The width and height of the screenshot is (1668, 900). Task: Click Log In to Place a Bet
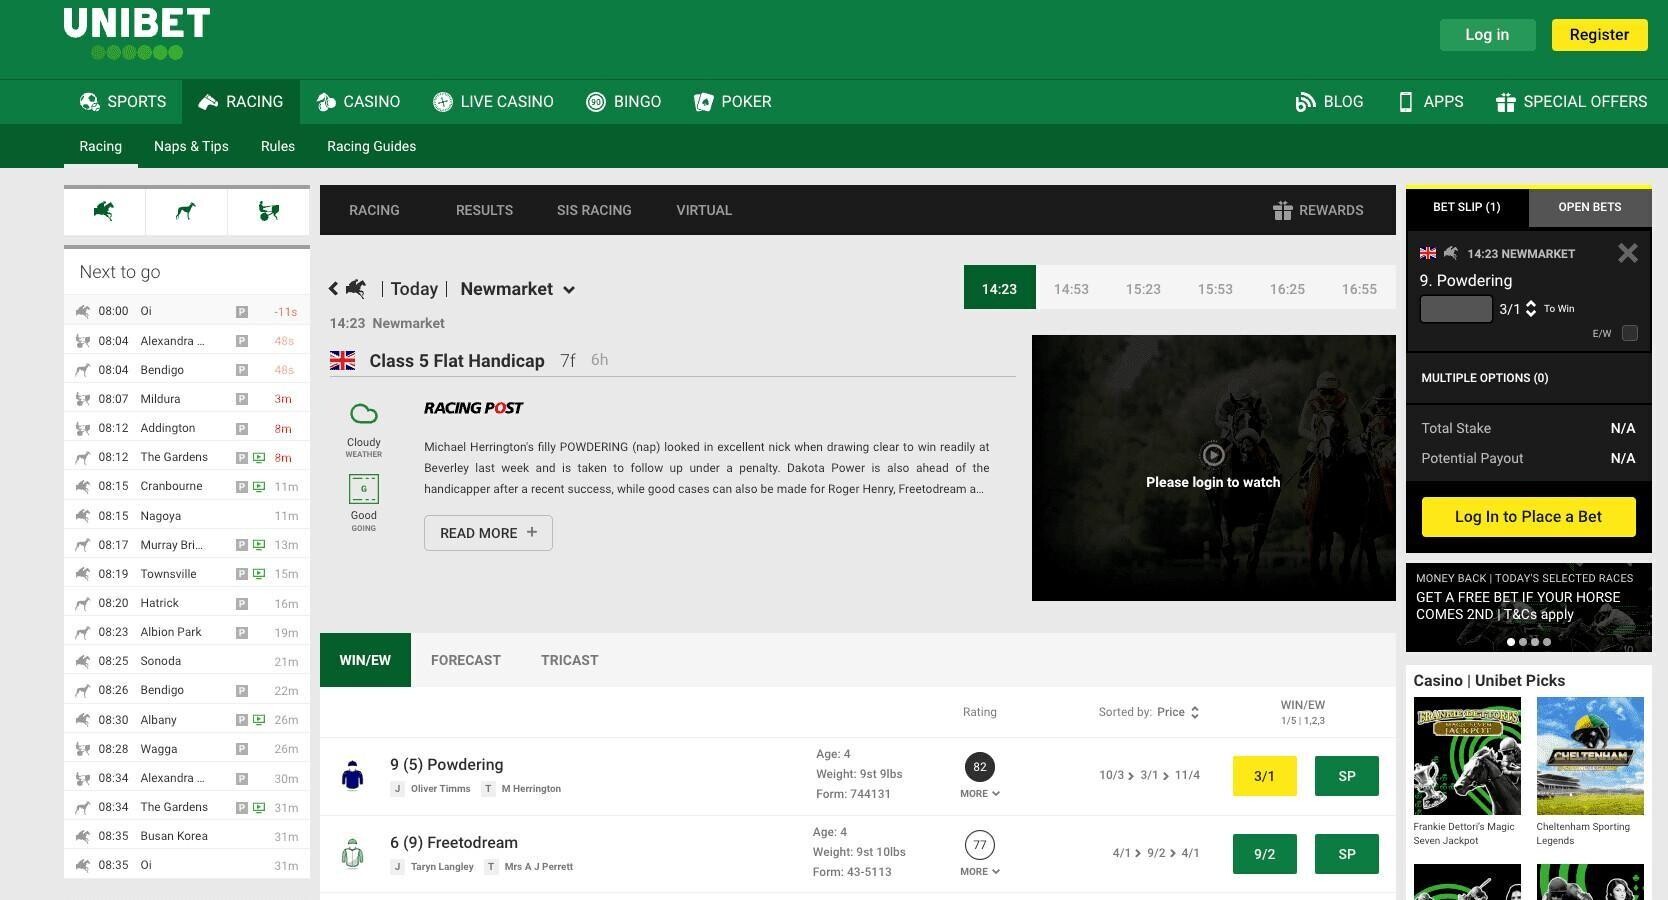click(x=1528, y=517)
